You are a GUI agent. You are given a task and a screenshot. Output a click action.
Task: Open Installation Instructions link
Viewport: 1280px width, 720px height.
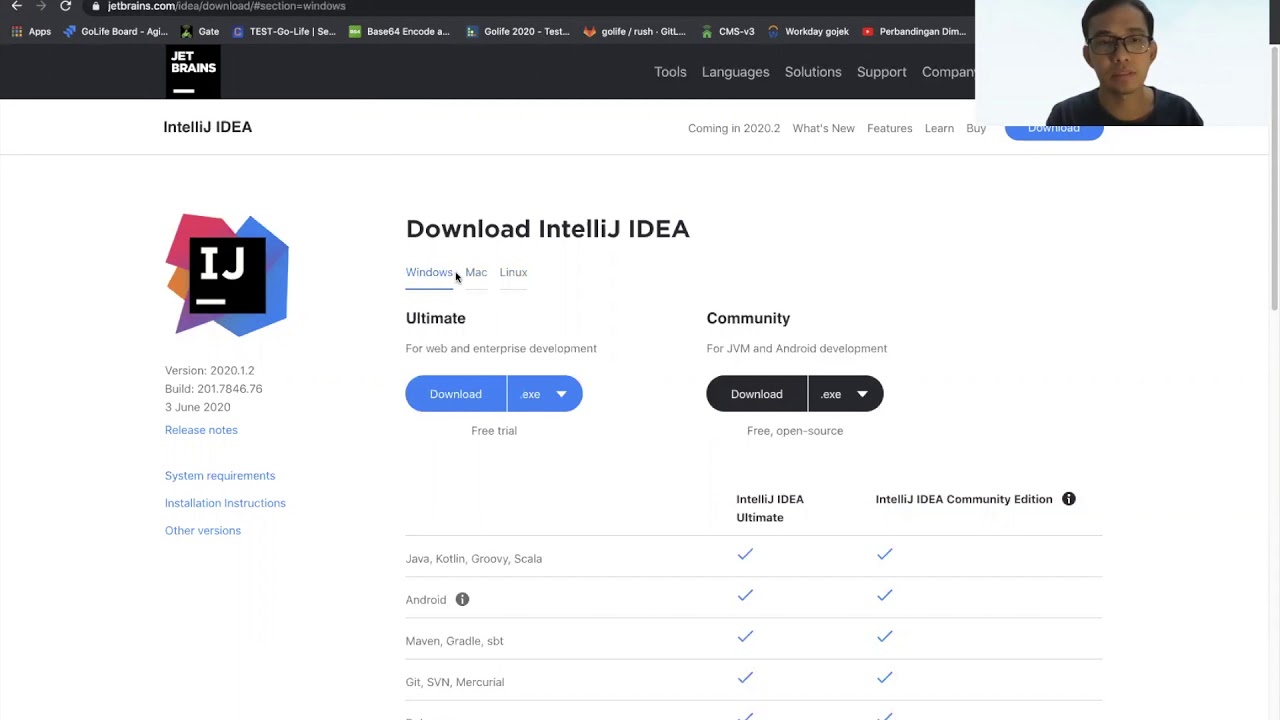[x=225, y=503]
